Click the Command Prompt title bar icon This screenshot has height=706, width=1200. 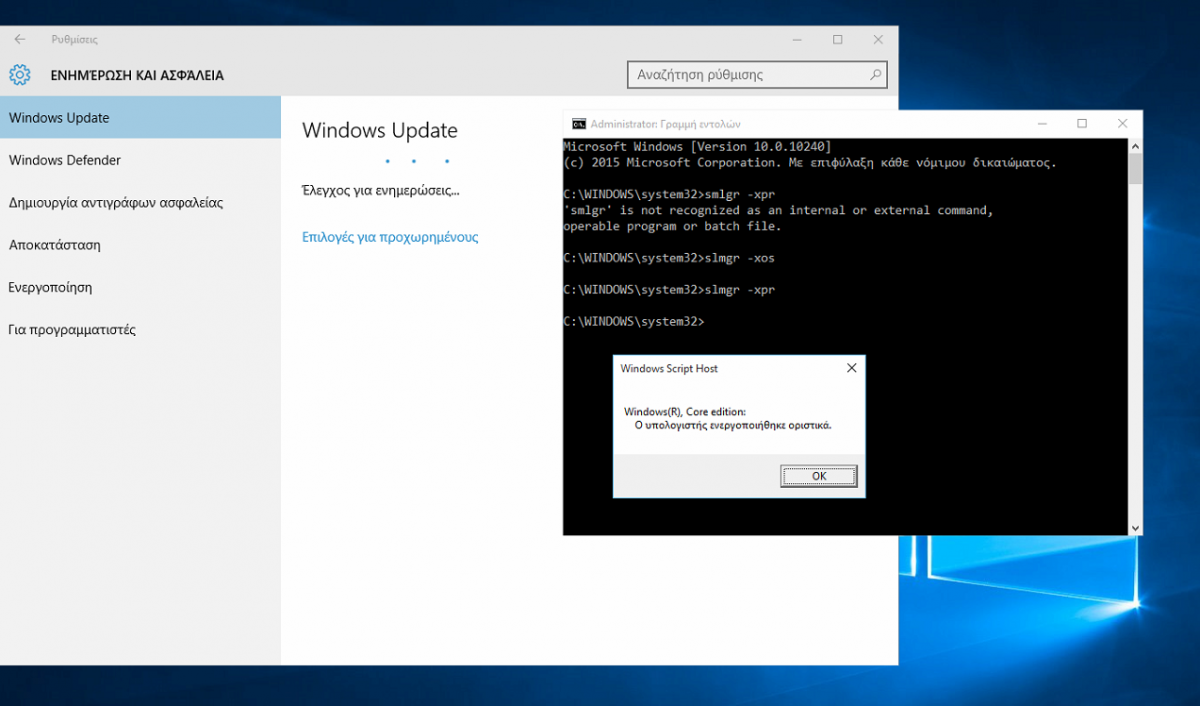click(x=578, y=124)
